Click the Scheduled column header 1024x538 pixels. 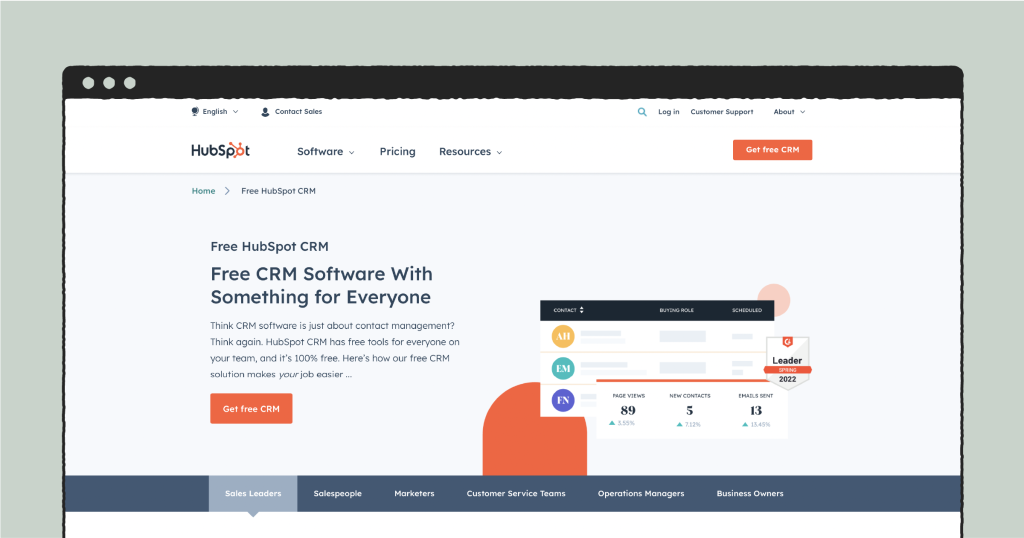pos(747,310)
